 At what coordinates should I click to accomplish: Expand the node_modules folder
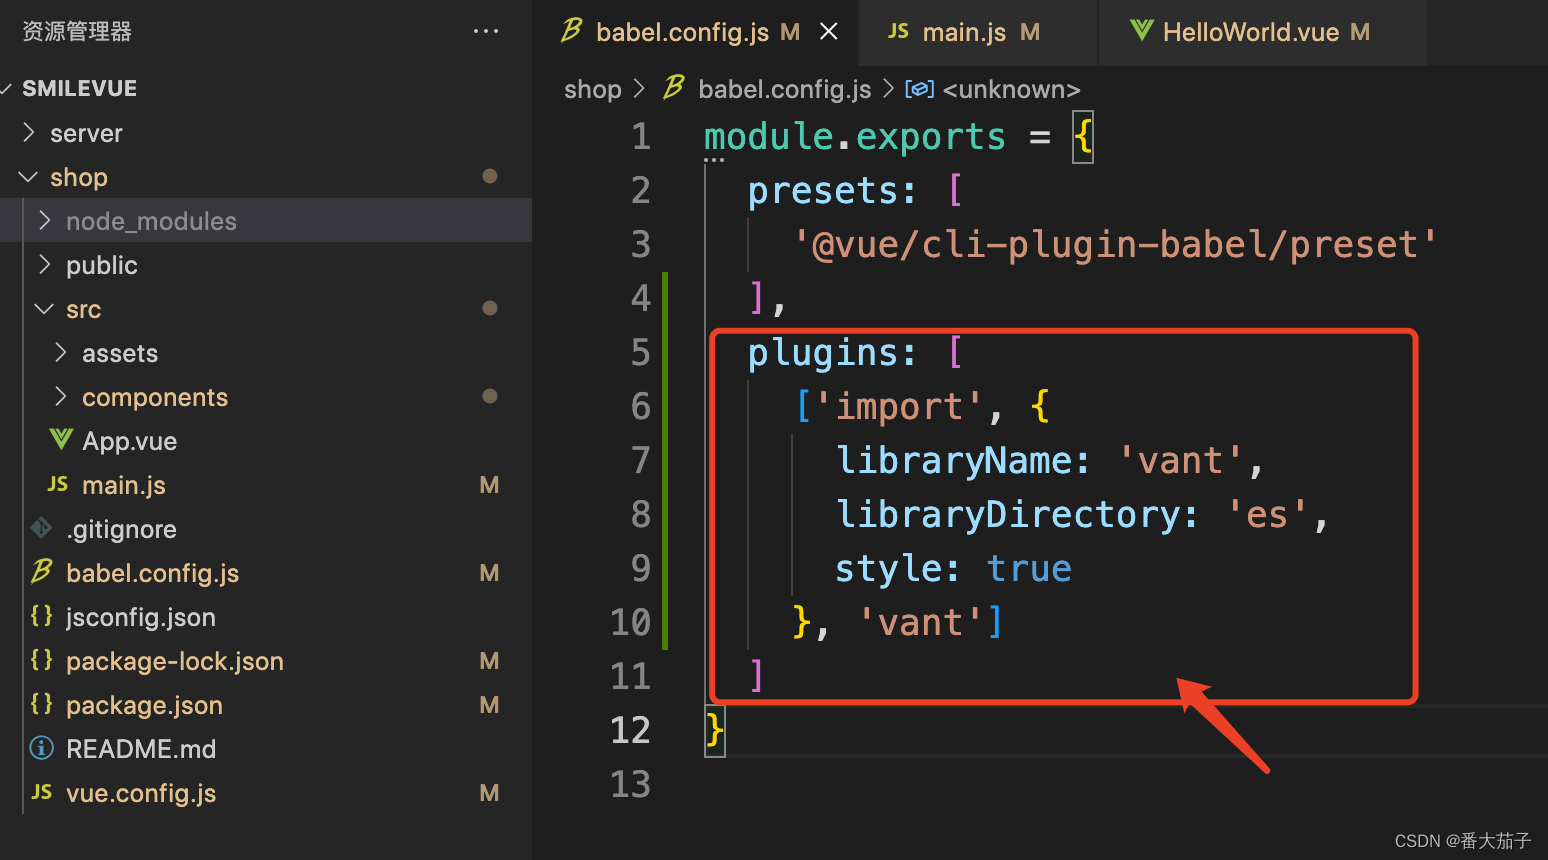(44, 221)
